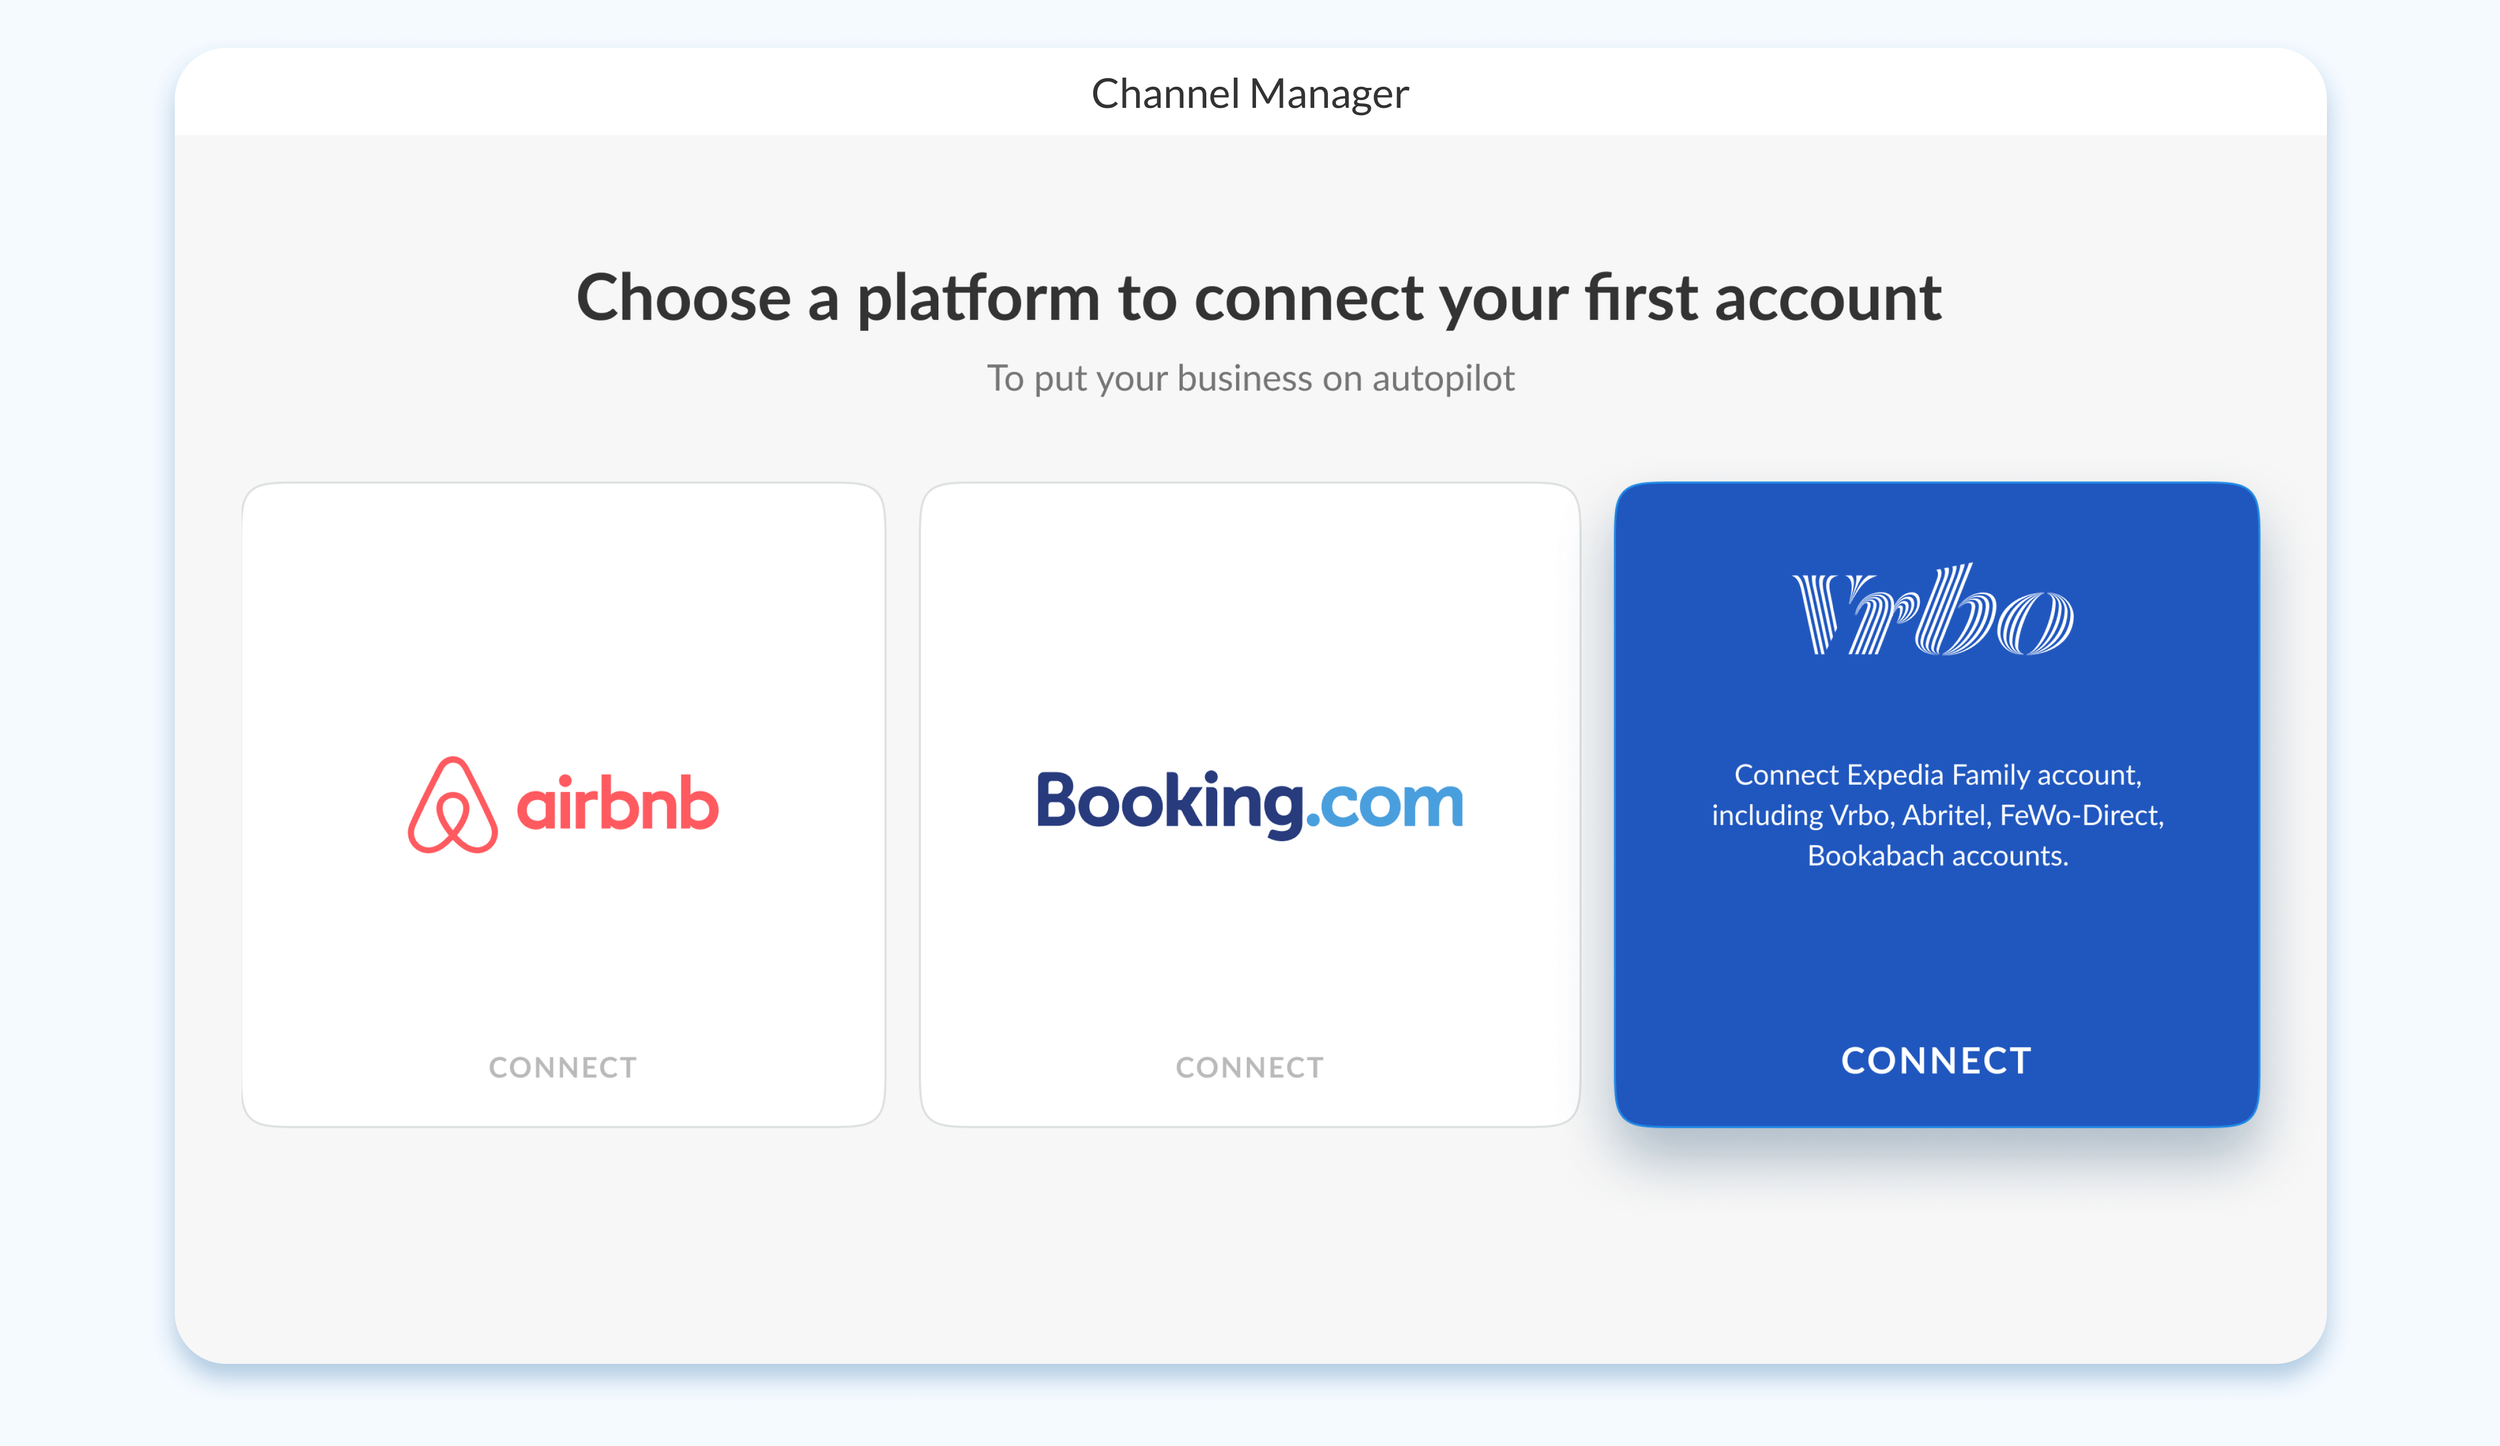Click the 'Choose a platform' heading

coord(1259,298)
